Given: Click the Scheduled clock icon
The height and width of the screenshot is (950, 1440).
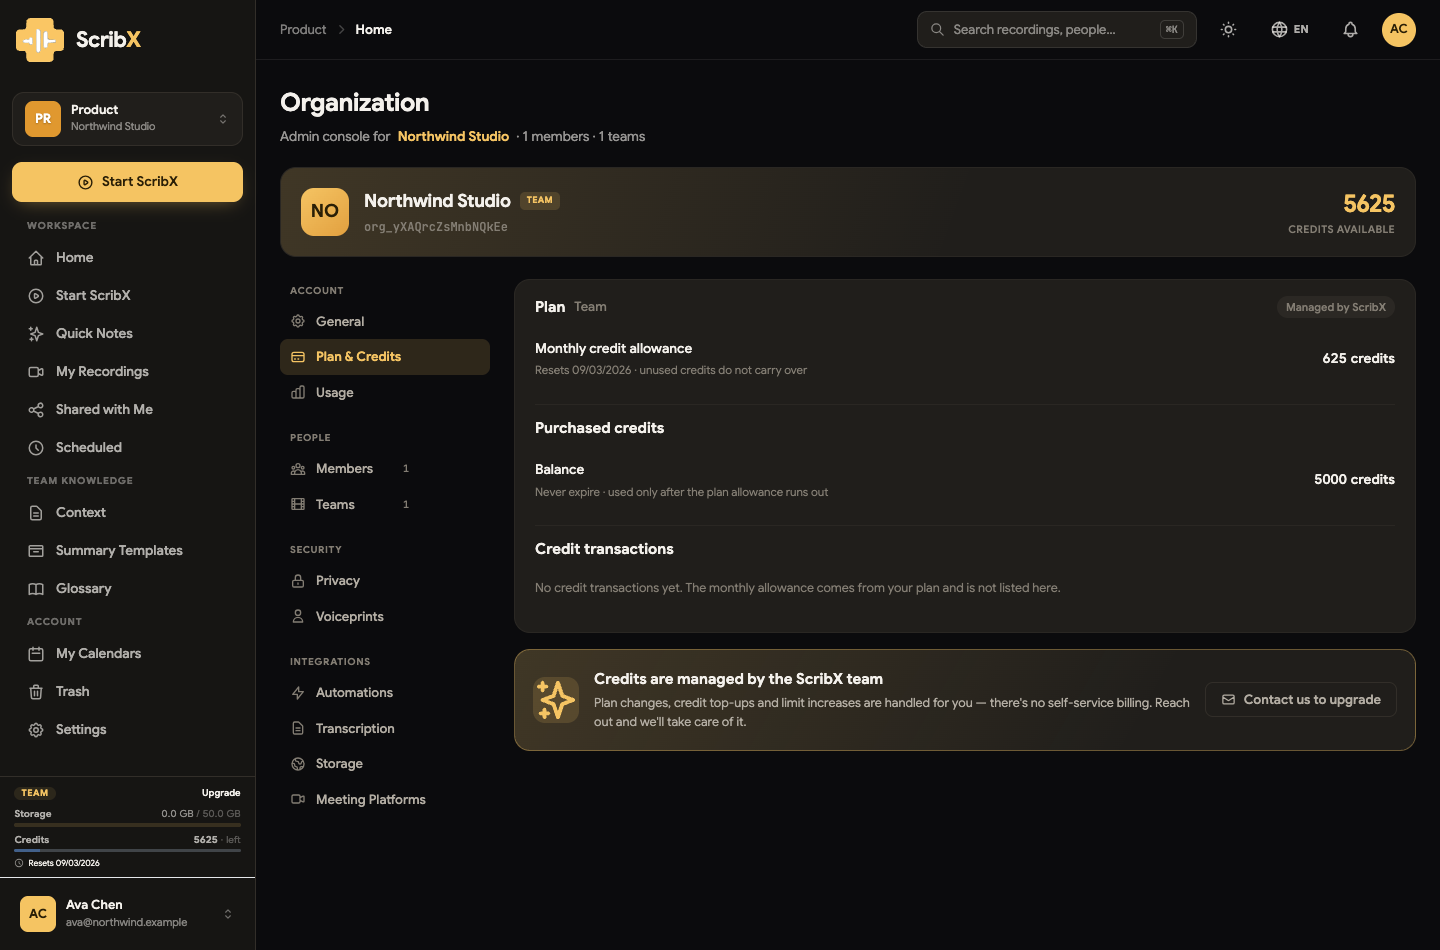Looking at the screenshot, I should (36, 448).
